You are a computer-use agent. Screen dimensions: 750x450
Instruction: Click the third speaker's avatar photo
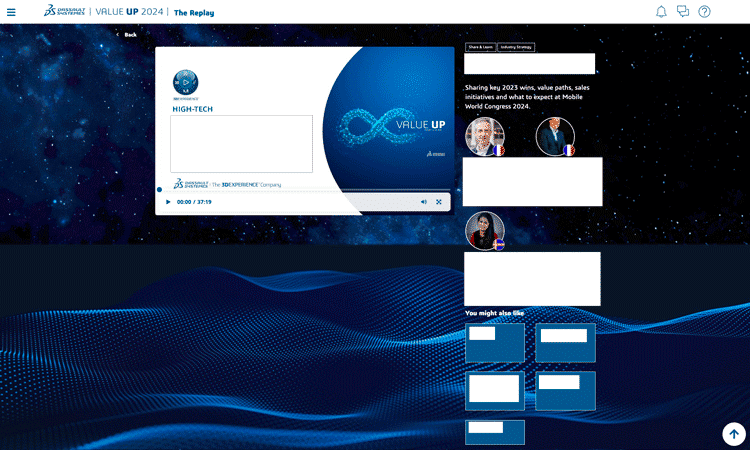(485, 230)
